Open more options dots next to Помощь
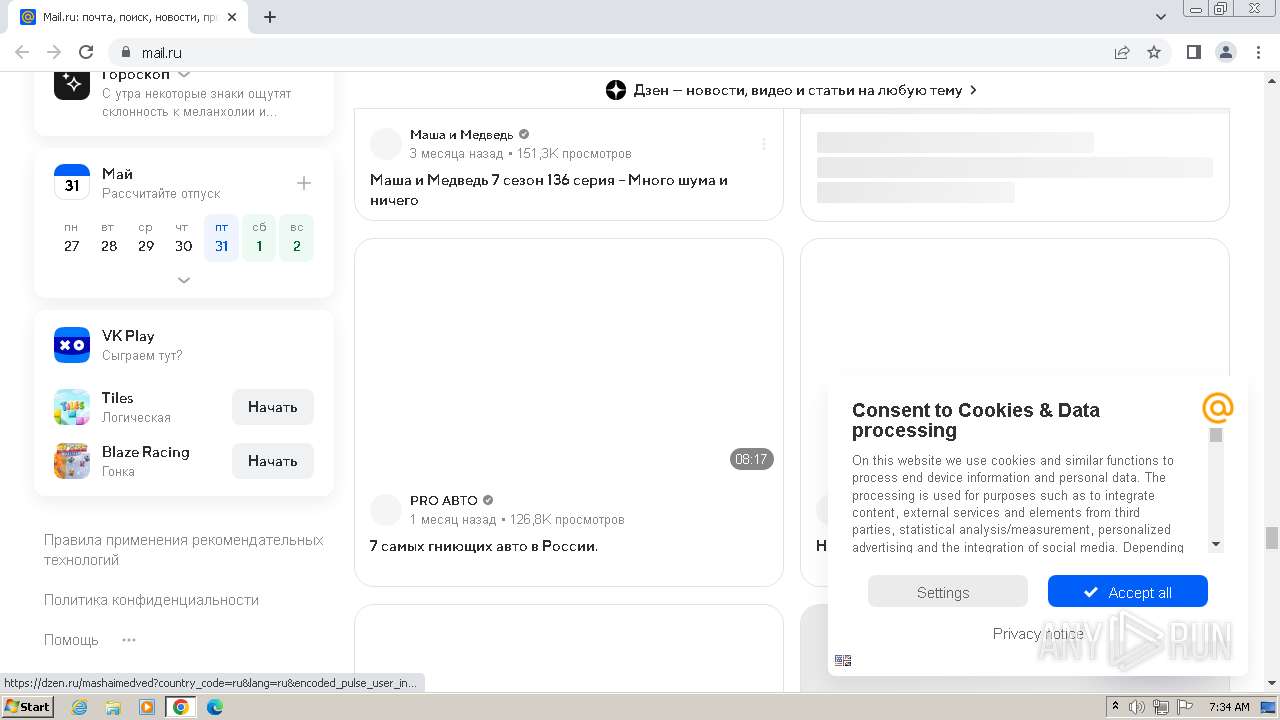 (x=129, y=640)
